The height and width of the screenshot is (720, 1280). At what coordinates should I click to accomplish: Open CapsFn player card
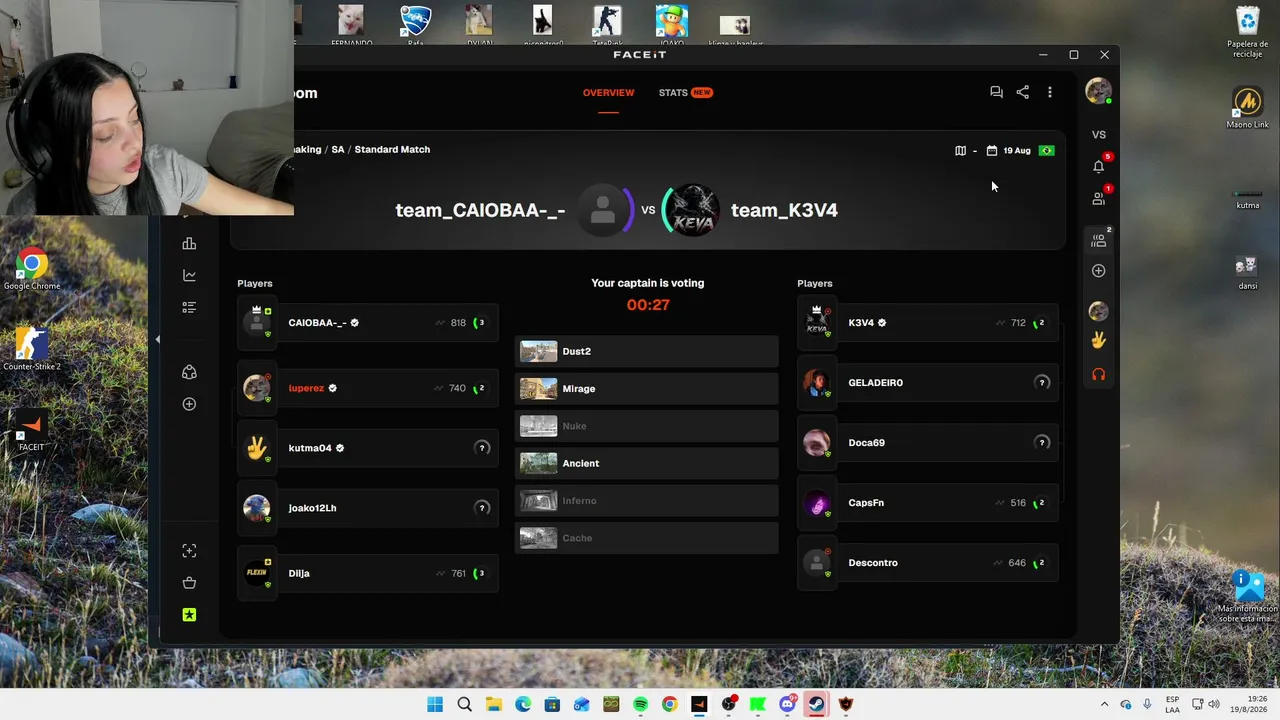coord(928,503)
